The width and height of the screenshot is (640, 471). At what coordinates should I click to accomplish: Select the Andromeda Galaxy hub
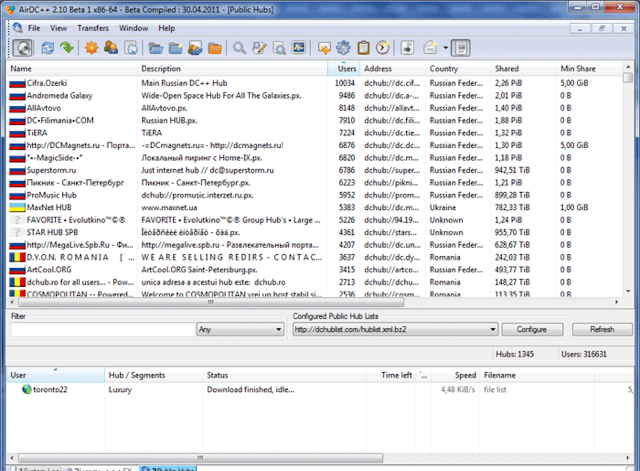coord(315,96)
